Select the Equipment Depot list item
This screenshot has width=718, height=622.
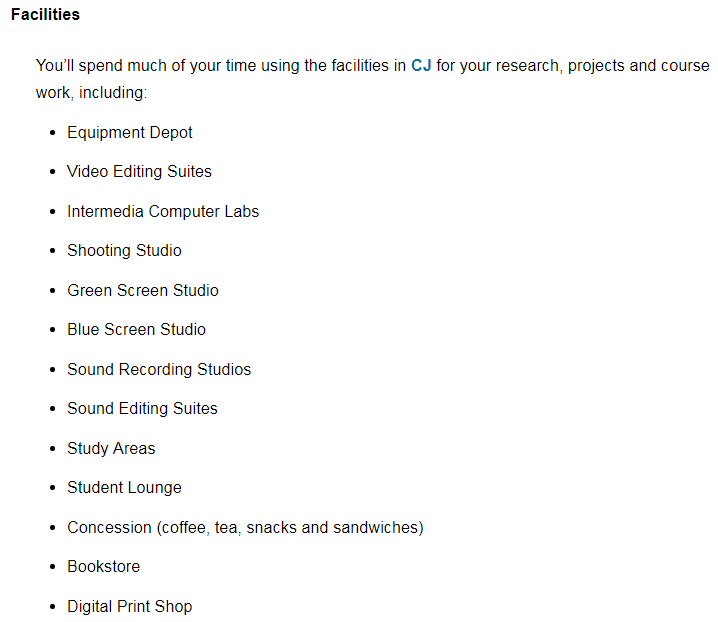[x=129, y=132]
